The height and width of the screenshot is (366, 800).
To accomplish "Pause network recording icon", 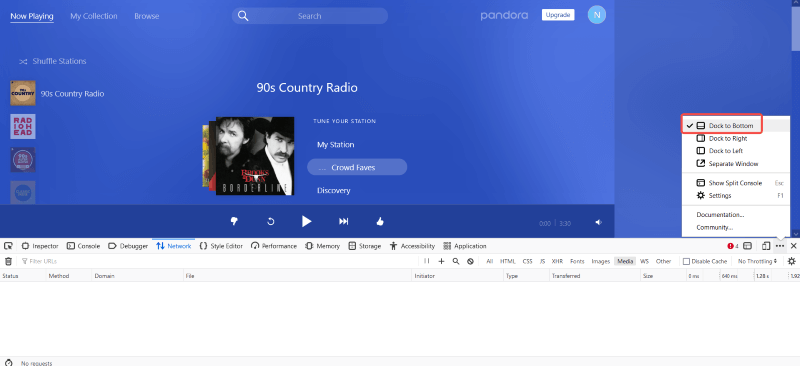I will click(427, 261).
